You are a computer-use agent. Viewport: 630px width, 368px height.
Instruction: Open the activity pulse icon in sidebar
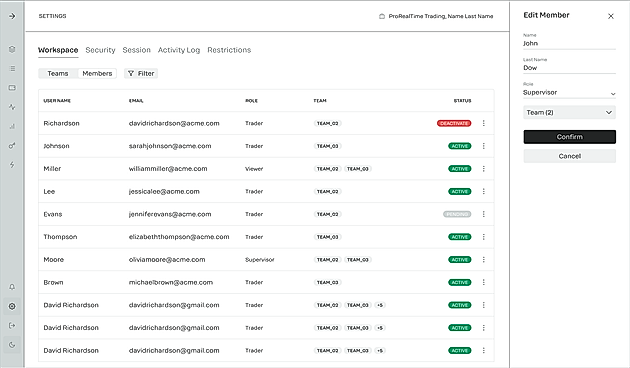pos(12,107)
